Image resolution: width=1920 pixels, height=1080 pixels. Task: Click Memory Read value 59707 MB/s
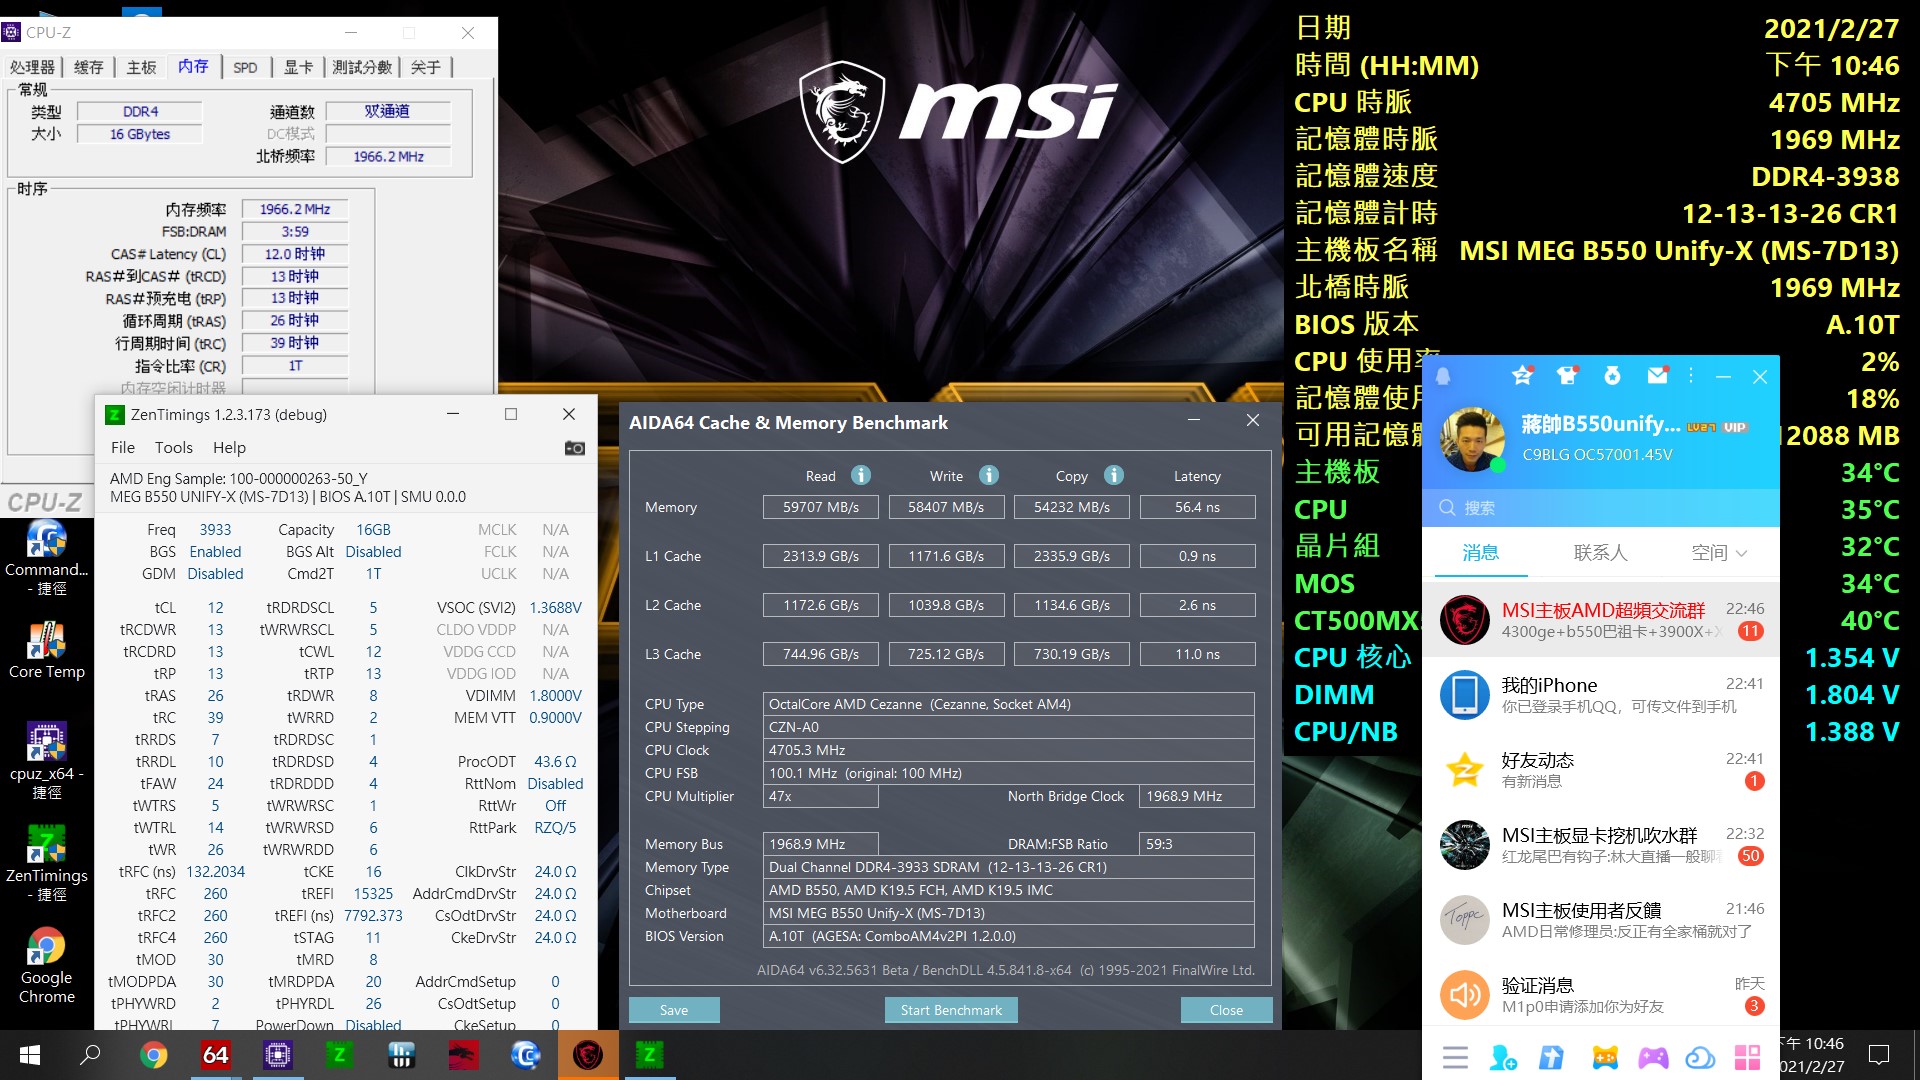(820, 507)
